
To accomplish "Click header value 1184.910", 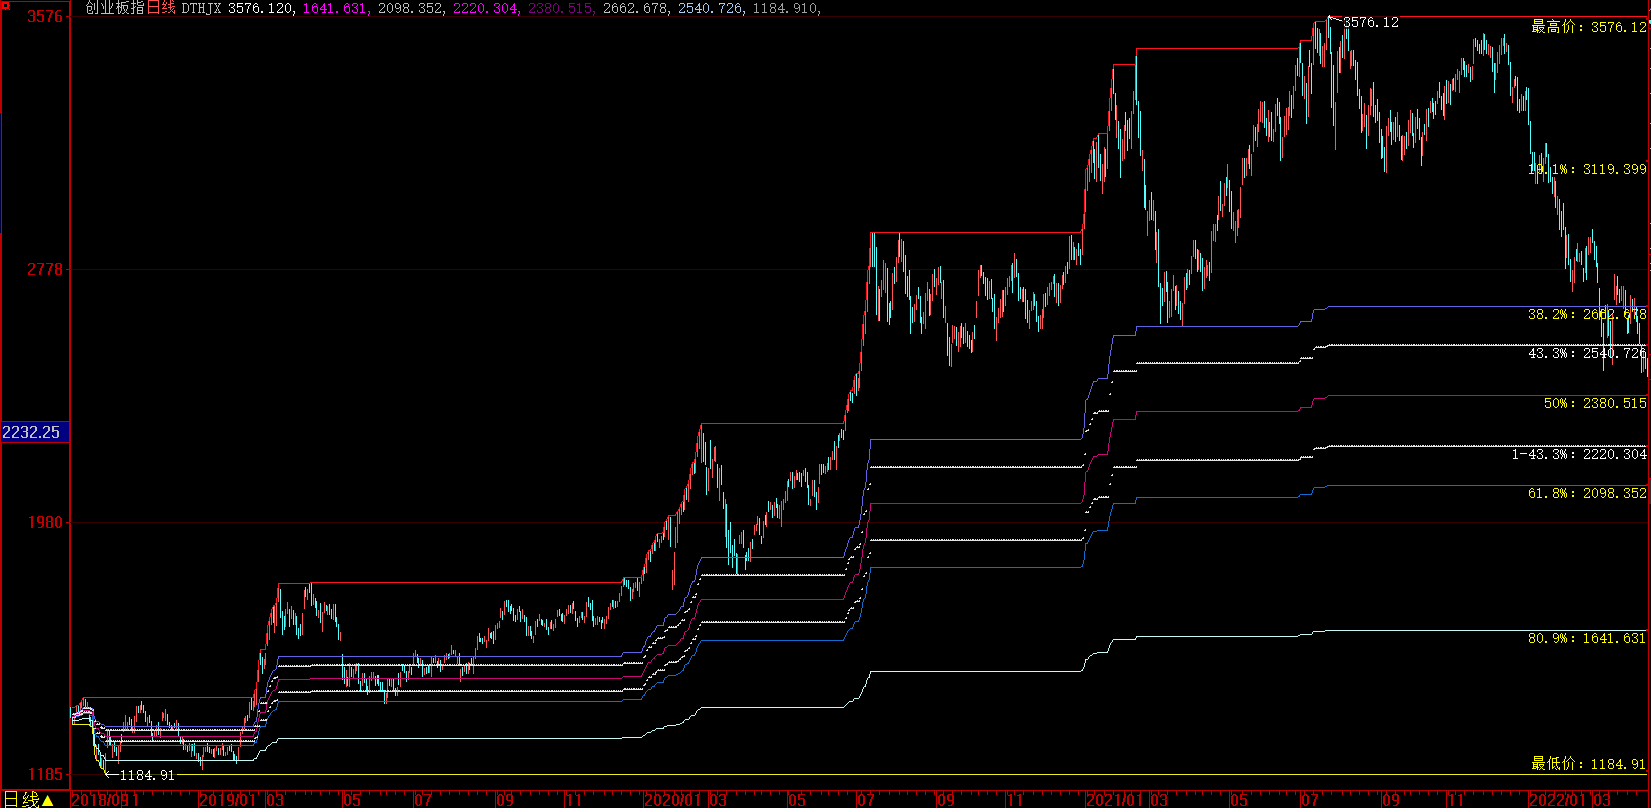I will [x=785, y=8].
